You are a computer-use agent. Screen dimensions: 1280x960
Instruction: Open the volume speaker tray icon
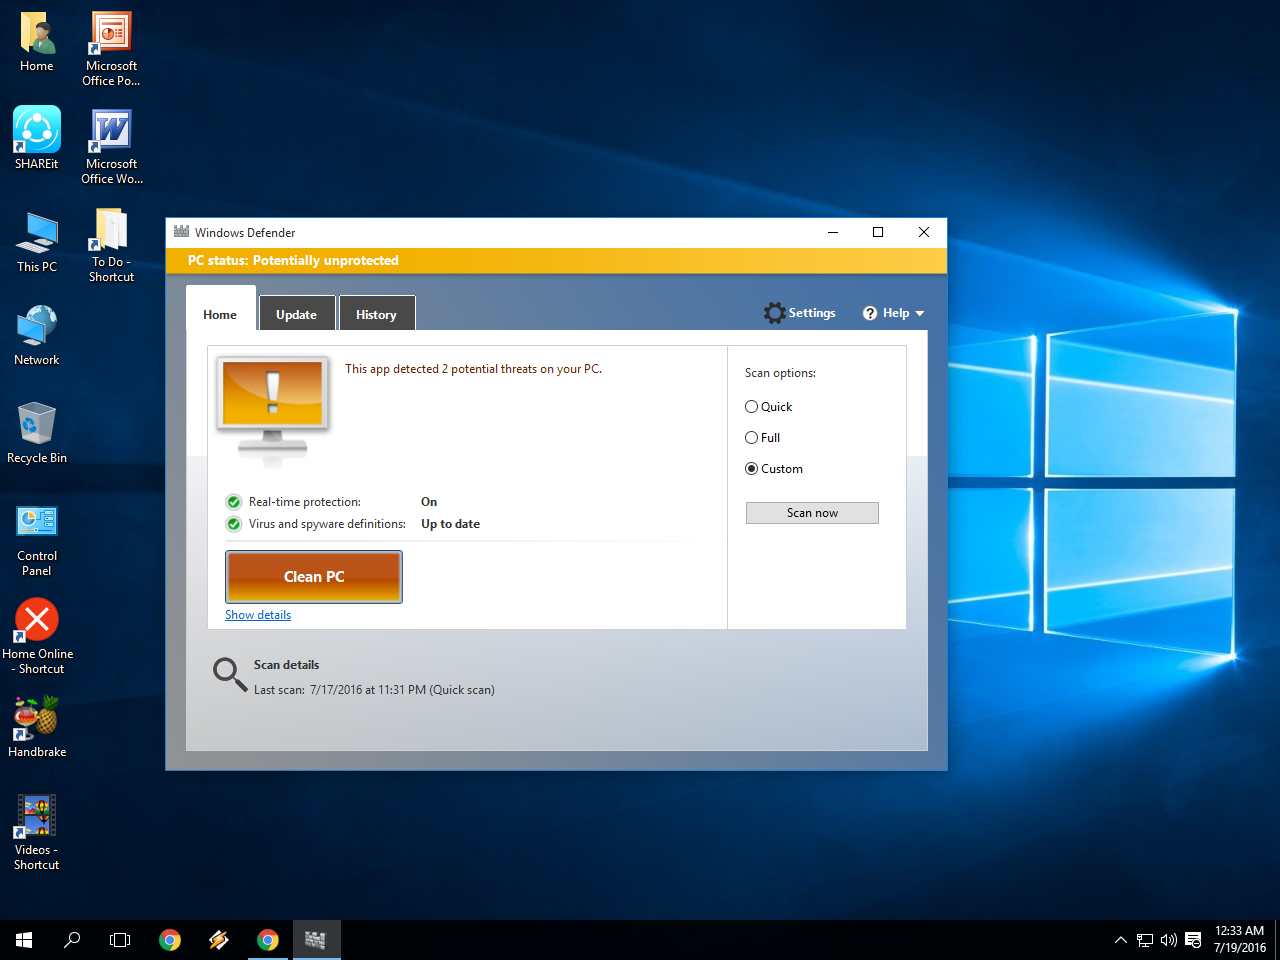(1169, 940)
